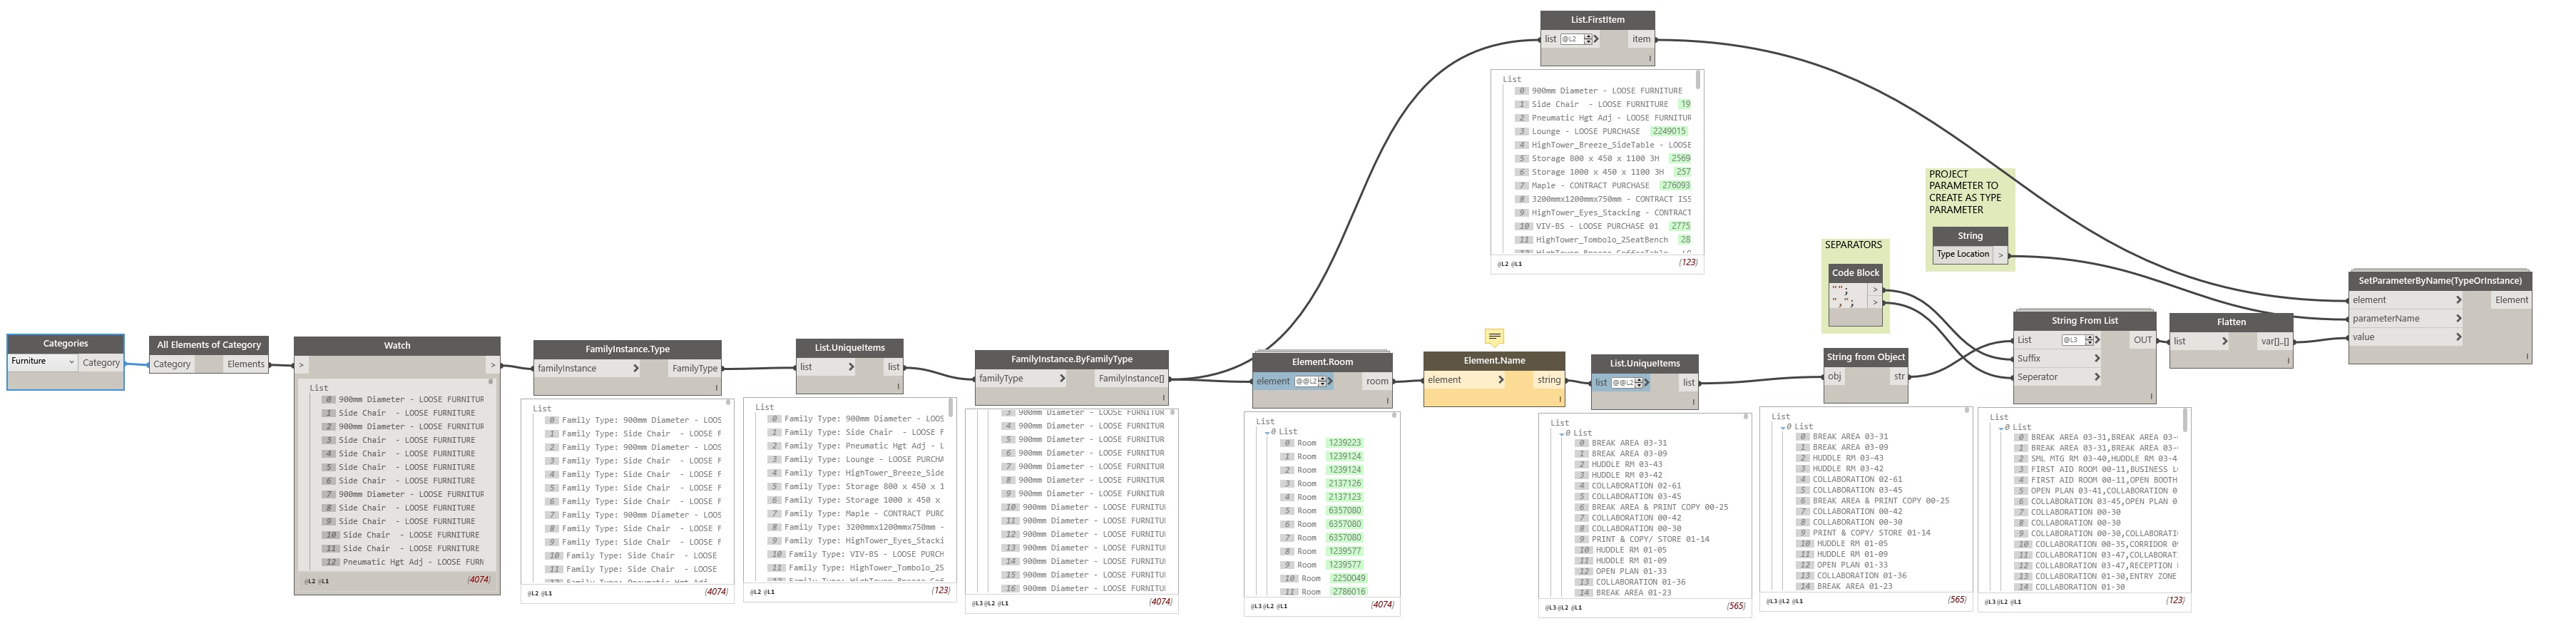2576x626 pixels.
Task: Click the first List.UniqueItems list input chevron
Action: [851, 367]
